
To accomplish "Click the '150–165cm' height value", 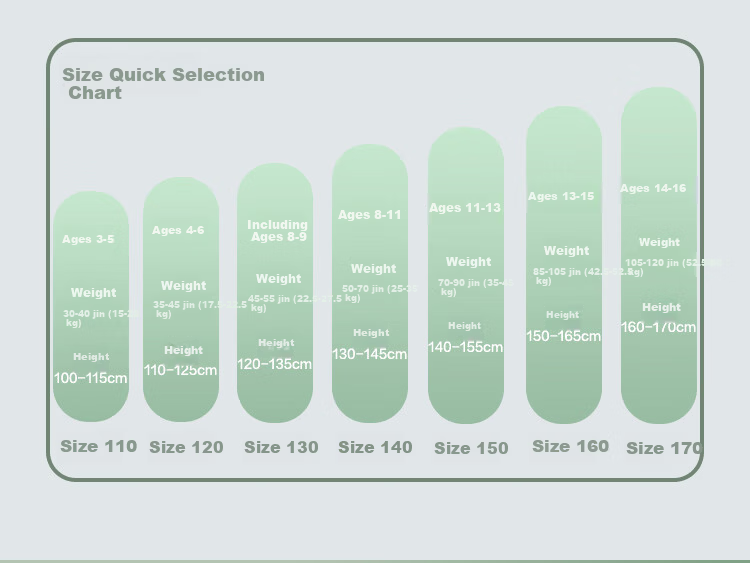I will coord(563,336).
